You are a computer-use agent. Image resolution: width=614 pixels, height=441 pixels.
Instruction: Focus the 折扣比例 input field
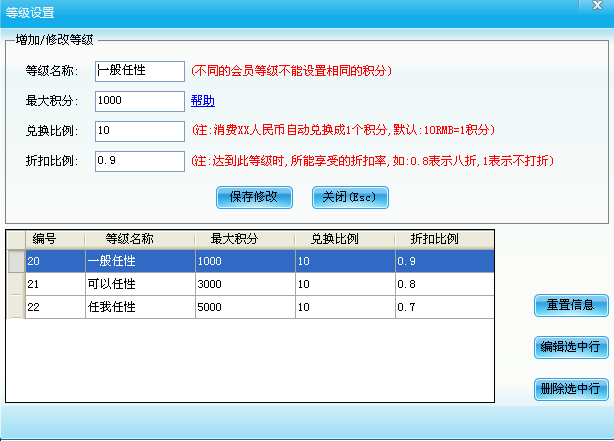coord(140,161)
